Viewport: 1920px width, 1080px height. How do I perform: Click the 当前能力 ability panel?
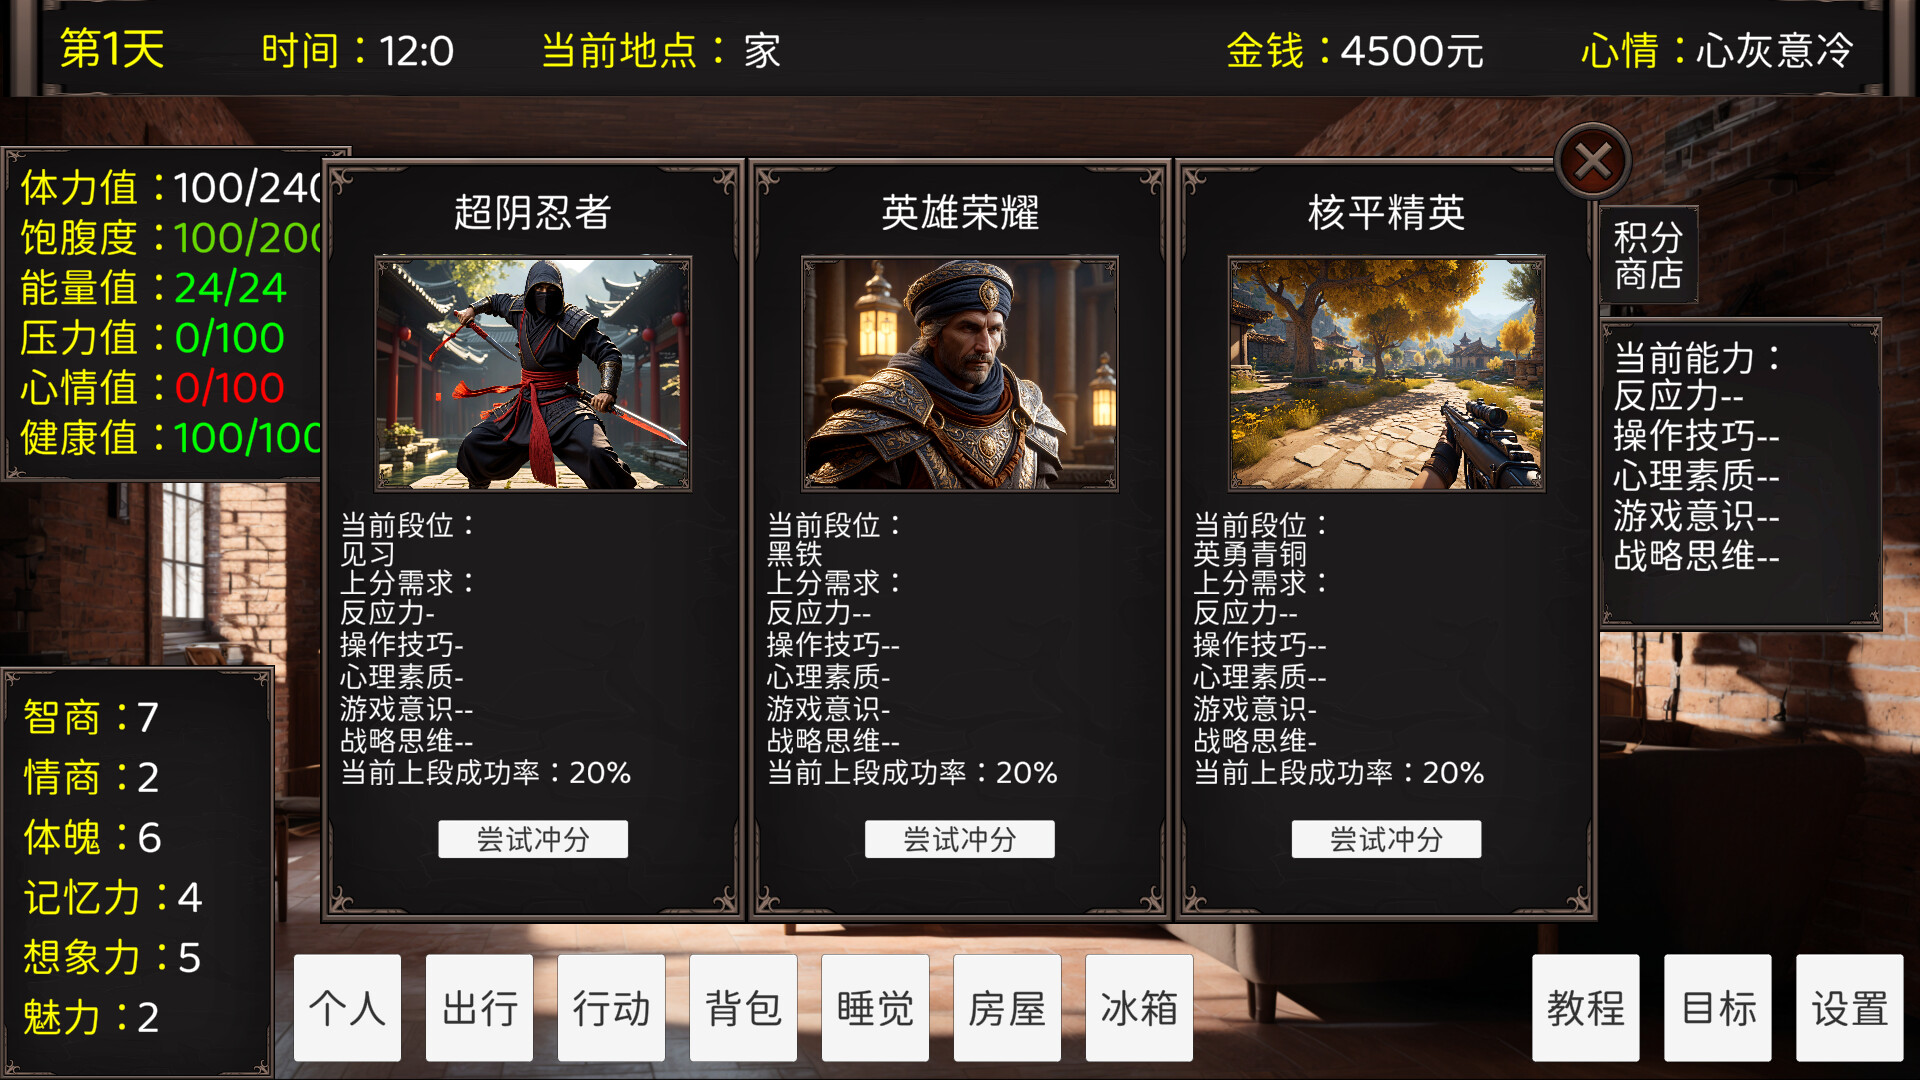1741,474
